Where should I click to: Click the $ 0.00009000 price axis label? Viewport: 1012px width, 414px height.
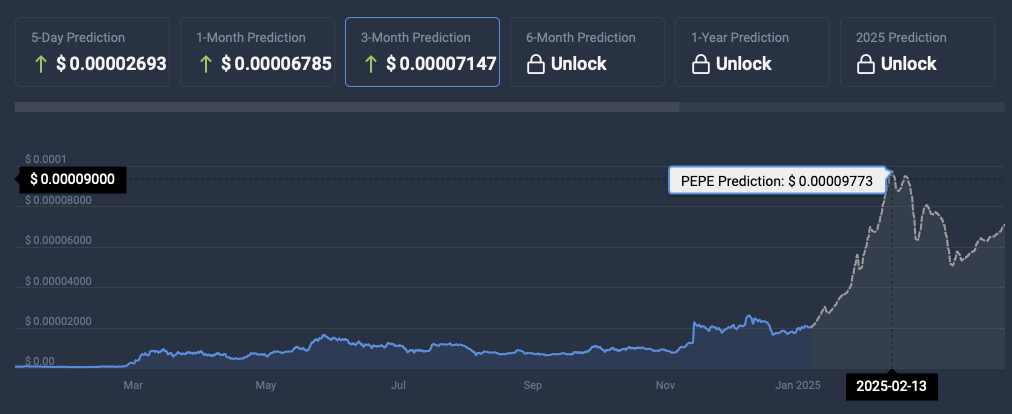pyautogui.click(x=72, y=179)
